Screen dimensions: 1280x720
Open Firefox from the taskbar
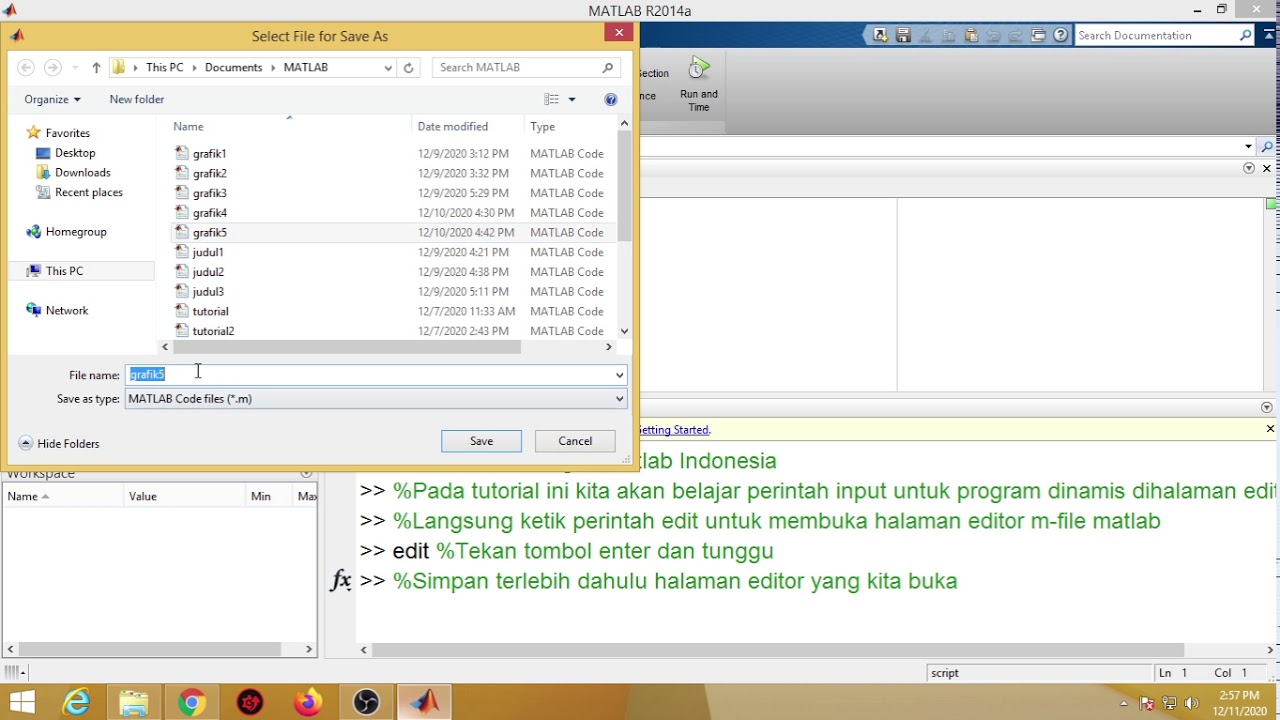pyautogui.click(x=308, y=703)
